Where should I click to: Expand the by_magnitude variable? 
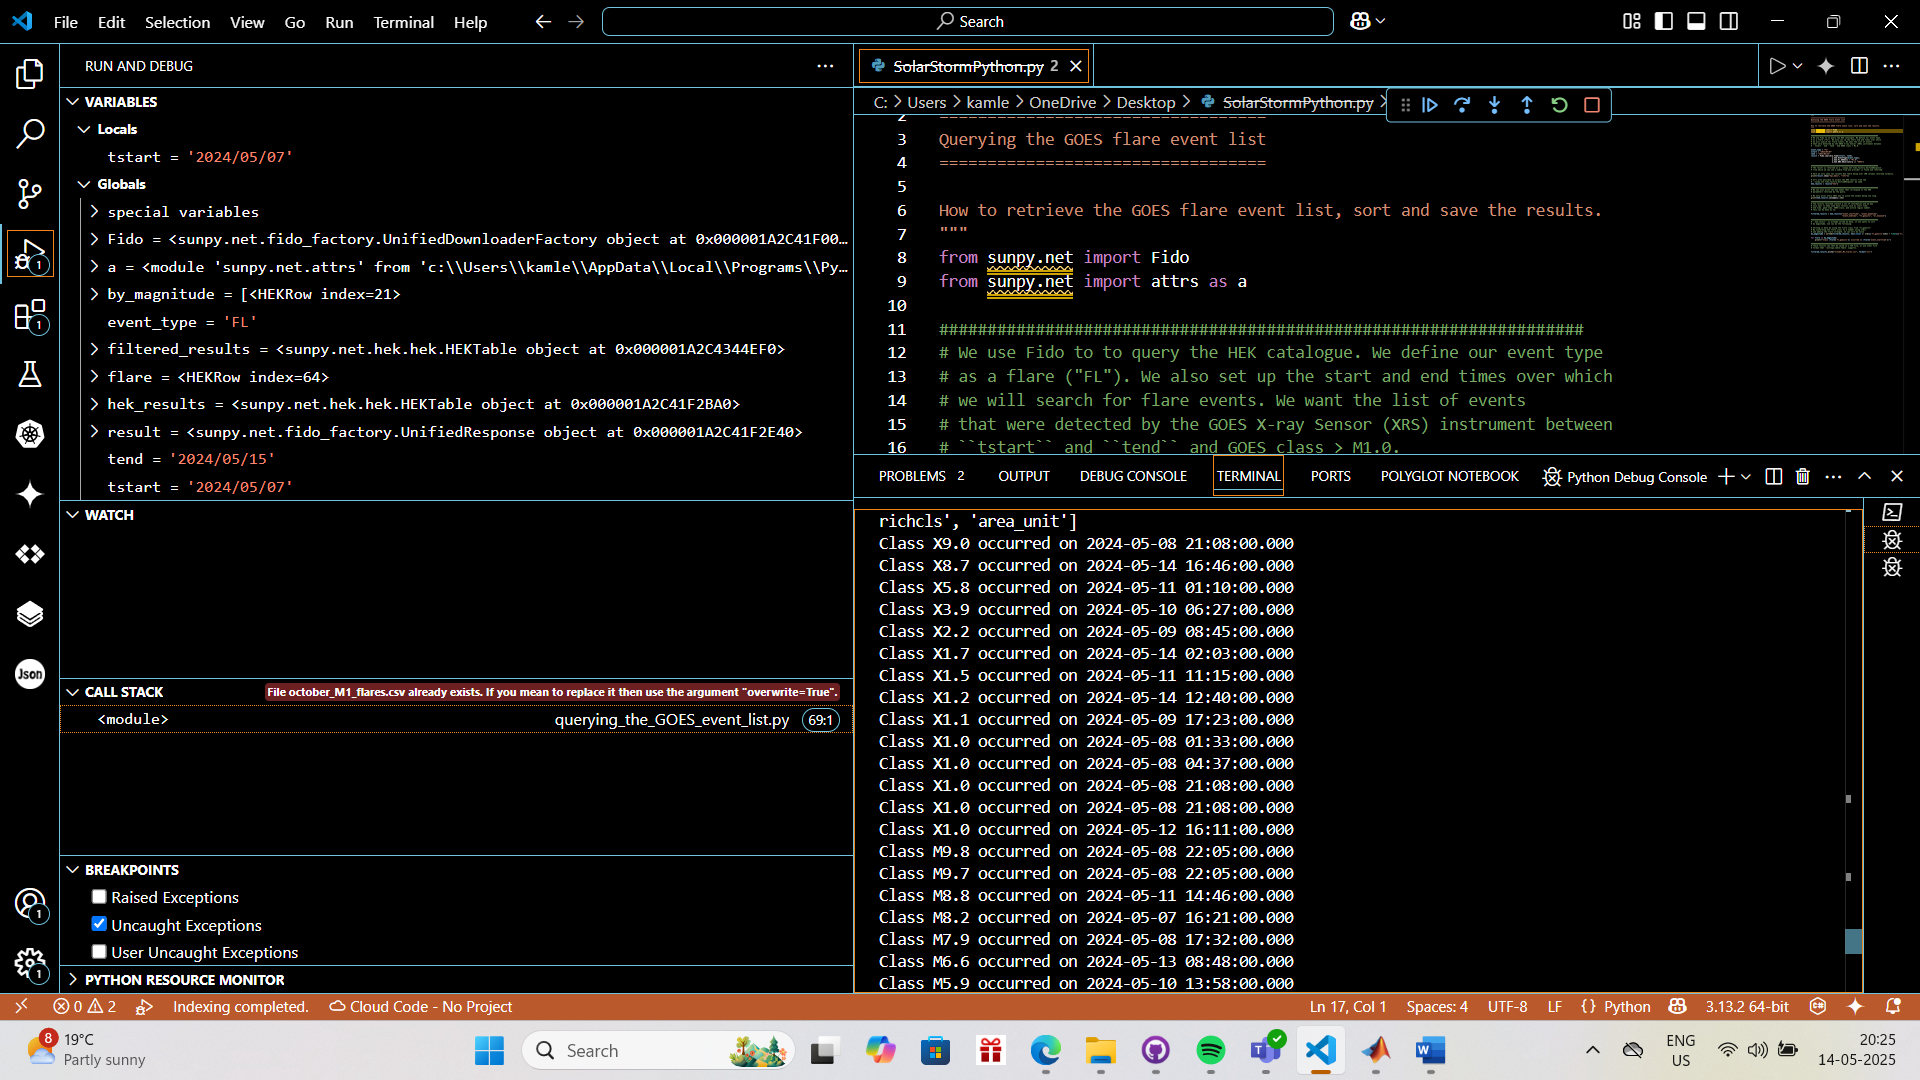(x=95, y=294)
